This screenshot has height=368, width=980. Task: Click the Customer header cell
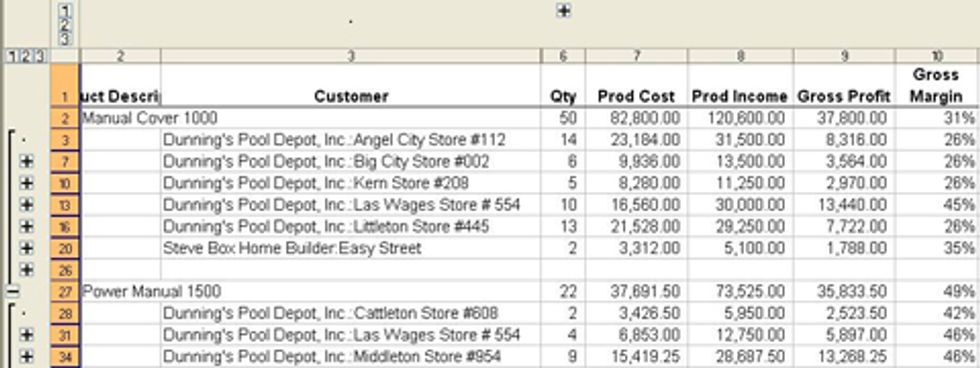(351, 86)
